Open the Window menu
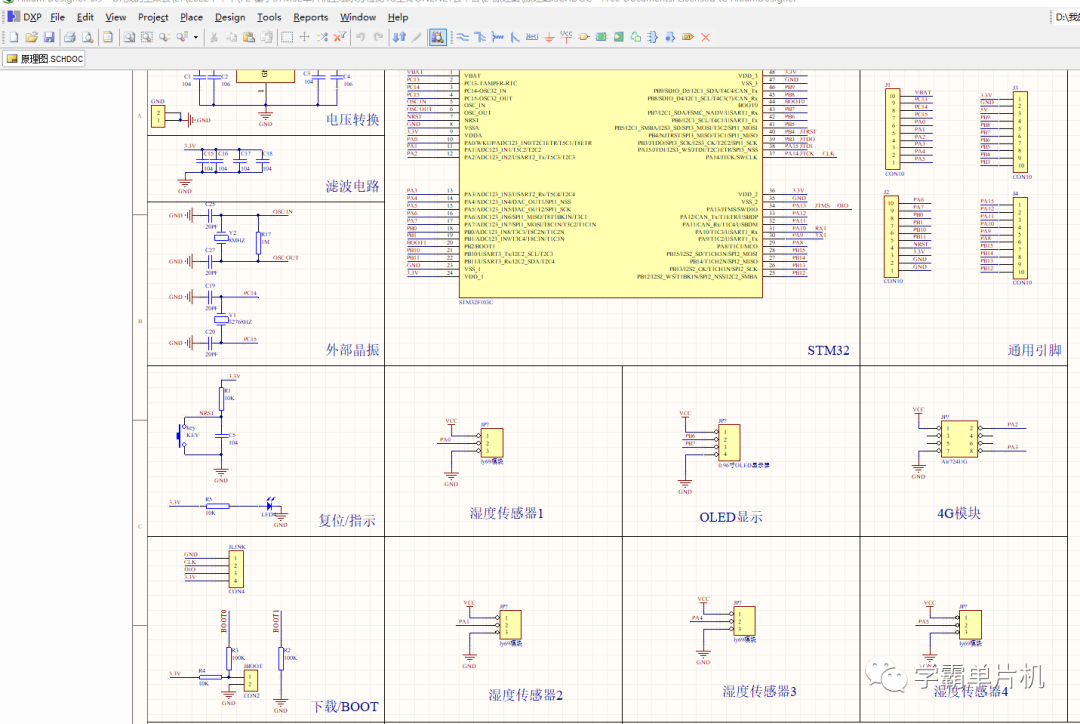The width and height of the screenshot is (1080, 724). (358, 17)
